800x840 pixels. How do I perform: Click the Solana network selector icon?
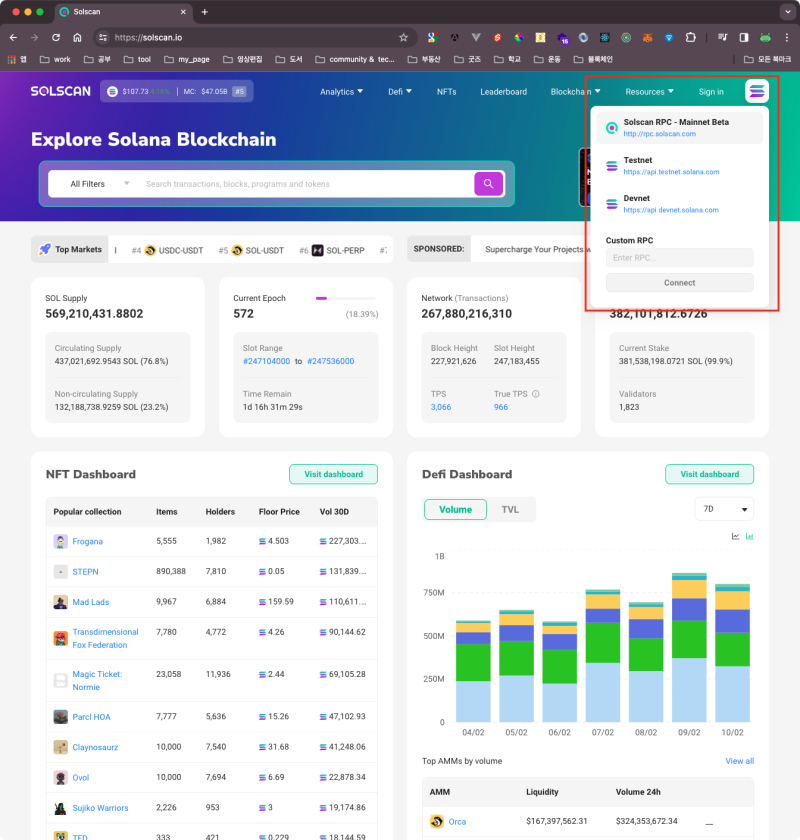(757, 91)
